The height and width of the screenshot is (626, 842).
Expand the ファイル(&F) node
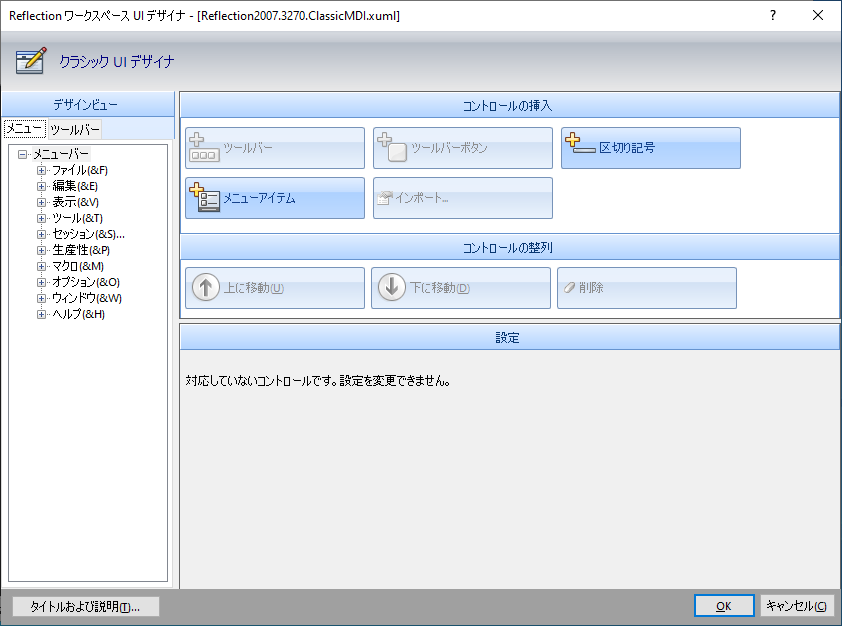[41, 171]
